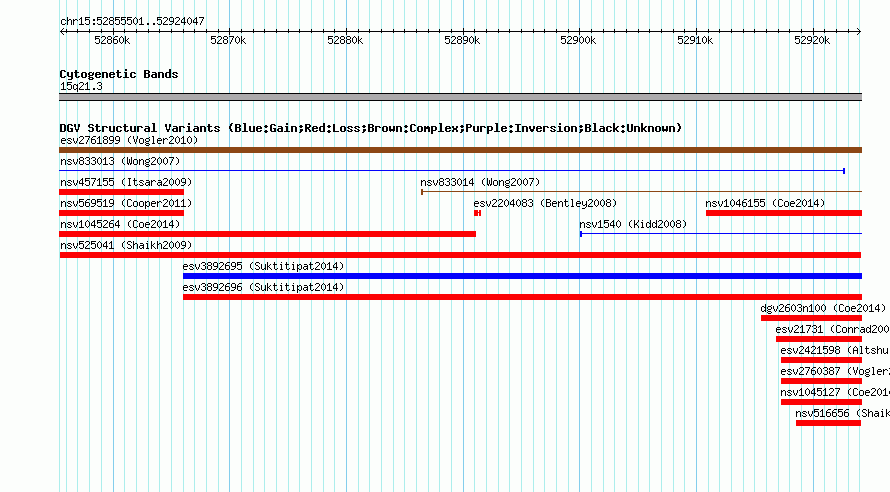Click the esv3892695 (Suktitipat2014) label

263,266
